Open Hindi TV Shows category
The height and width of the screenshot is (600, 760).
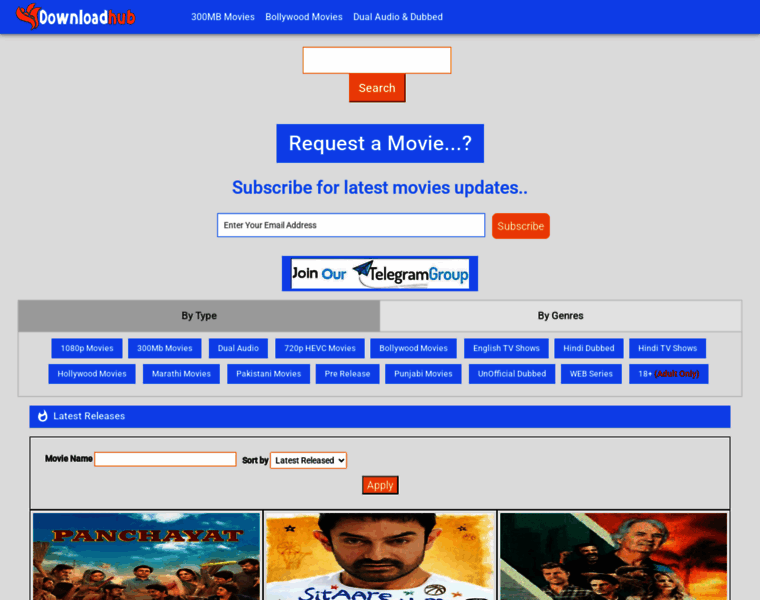[667, 348]
